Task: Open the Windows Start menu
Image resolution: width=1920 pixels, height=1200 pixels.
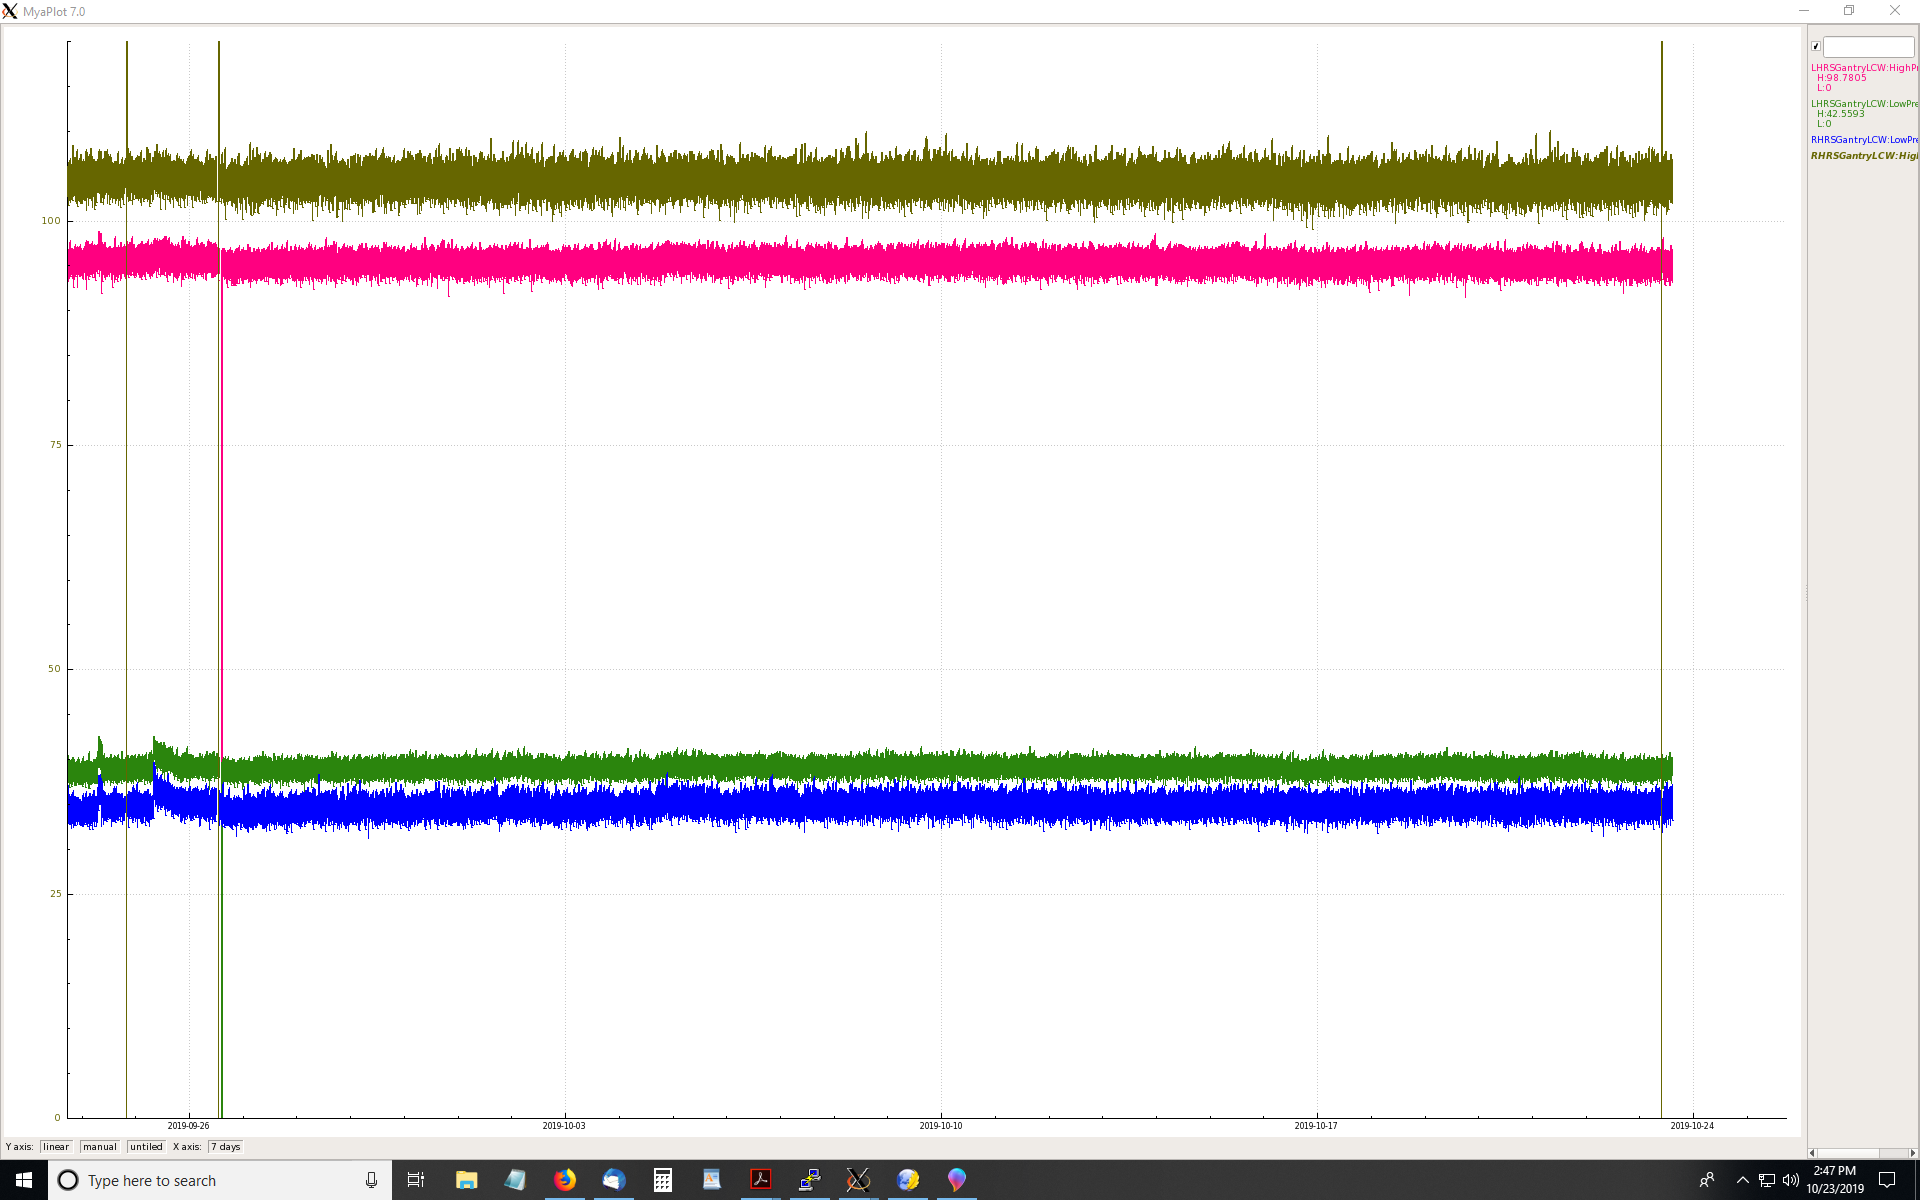Action: click(x=24, y=1180)
